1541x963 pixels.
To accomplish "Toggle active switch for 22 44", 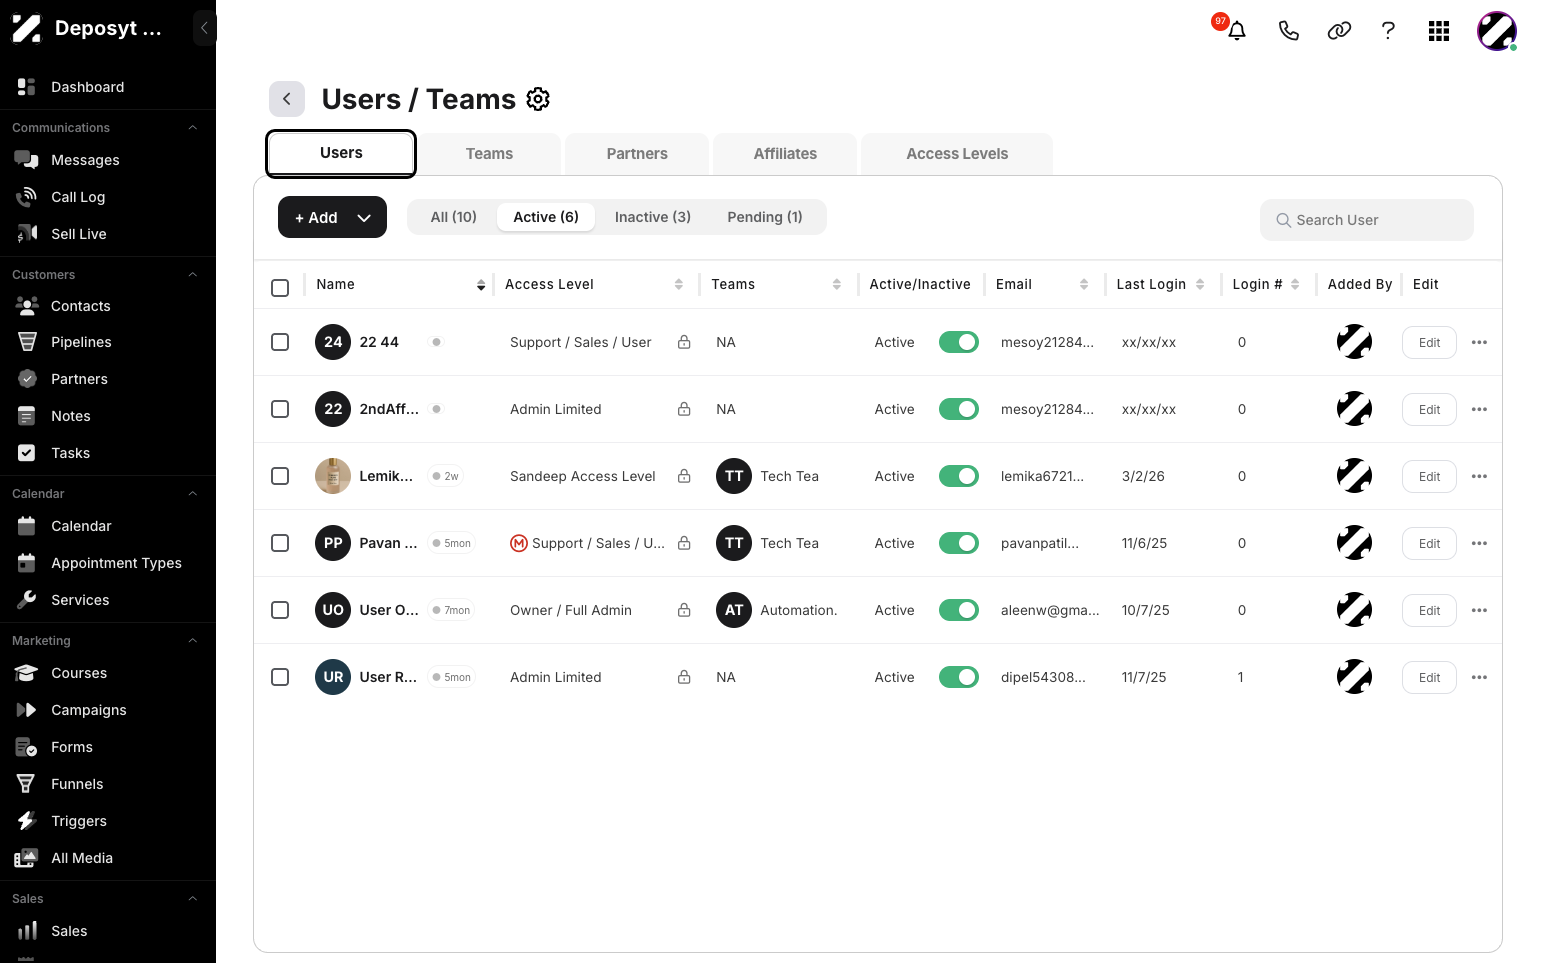I will [x=959, y=342].
